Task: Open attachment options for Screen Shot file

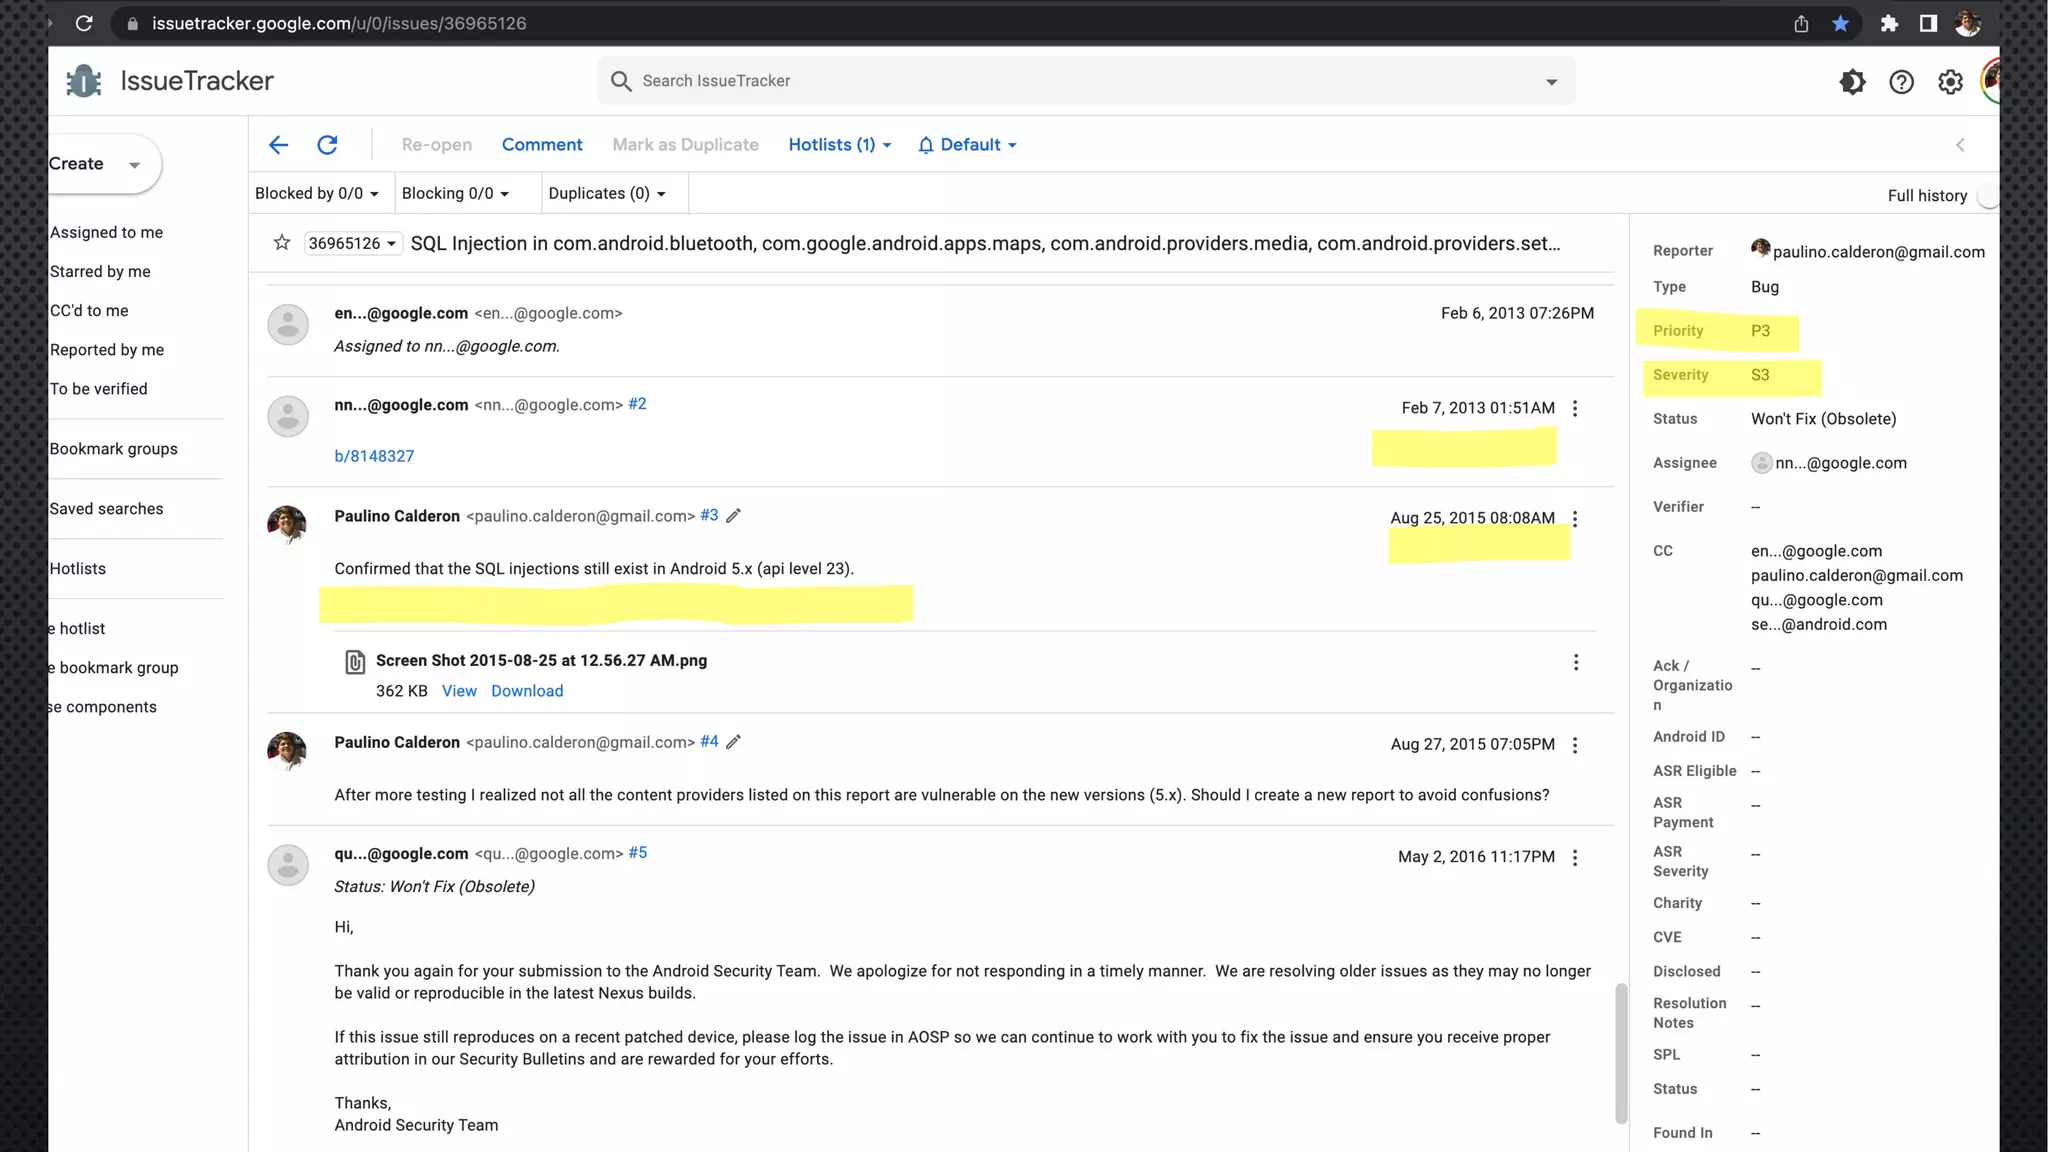Action: [x=1576, y=663]
